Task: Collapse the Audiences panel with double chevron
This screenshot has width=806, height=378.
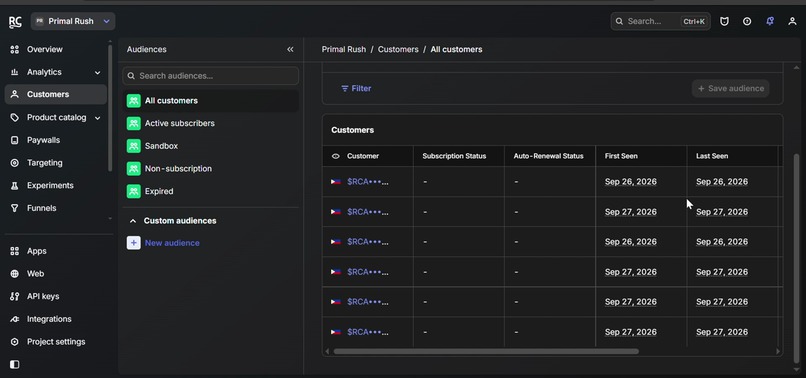Action: pos(290,49)
